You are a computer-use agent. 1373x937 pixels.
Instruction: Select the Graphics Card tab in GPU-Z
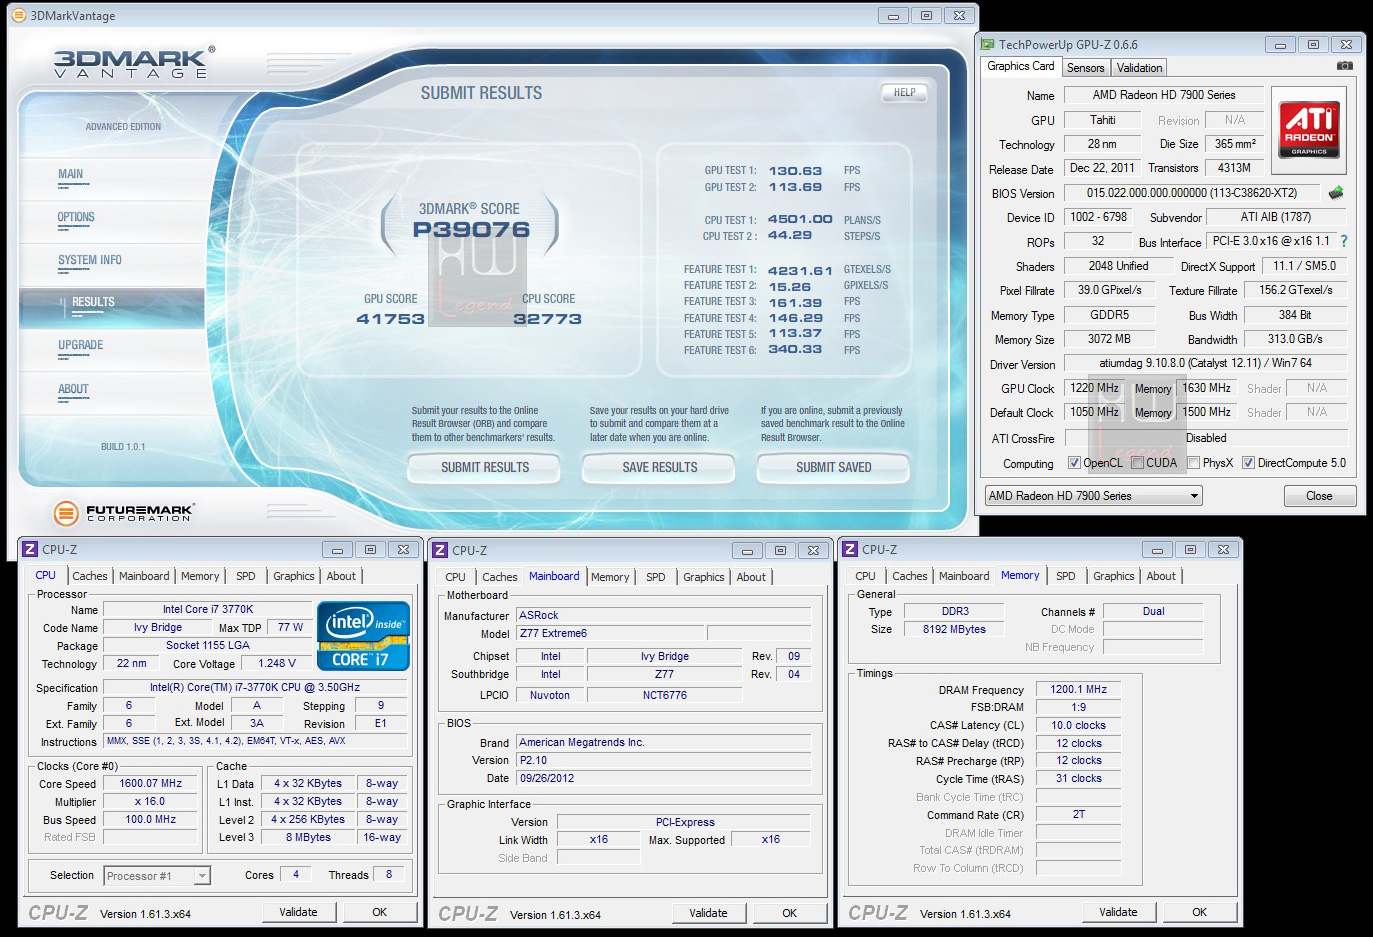coord(1021,66)
